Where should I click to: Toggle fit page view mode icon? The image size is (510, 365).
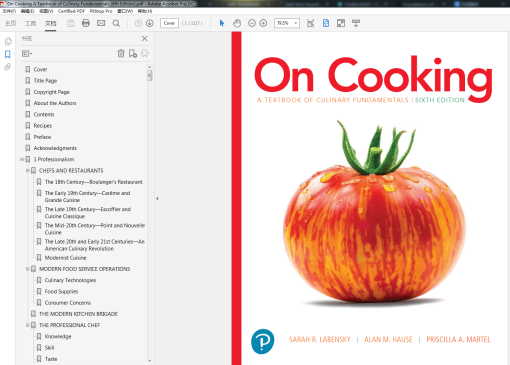coord(326,23)
